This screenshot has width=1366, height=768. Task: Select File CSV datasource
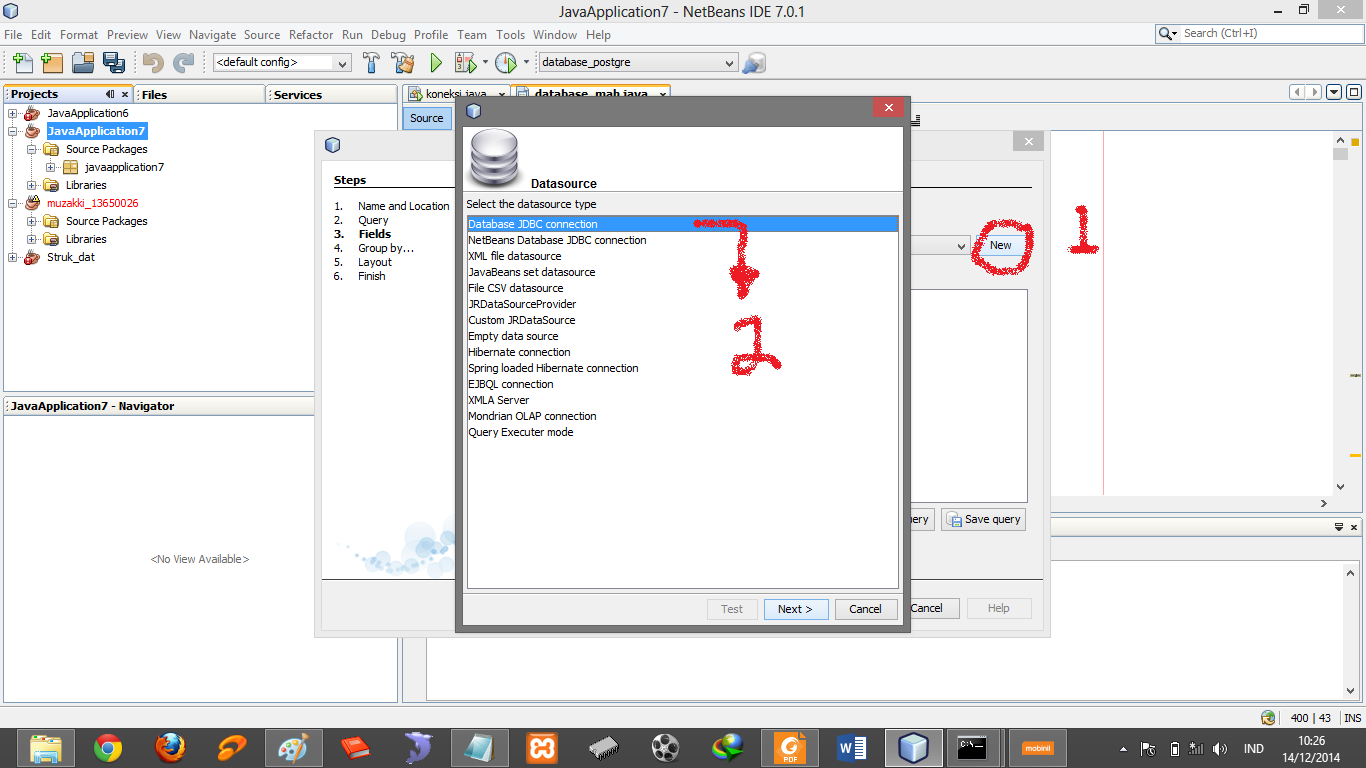tap(682, 288)
